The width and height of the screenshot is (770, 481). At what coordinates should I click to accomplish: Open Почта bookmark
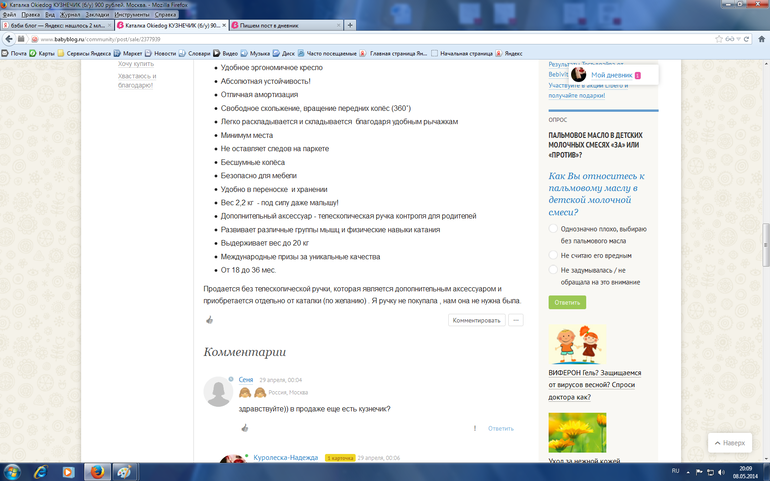point(14,53)
